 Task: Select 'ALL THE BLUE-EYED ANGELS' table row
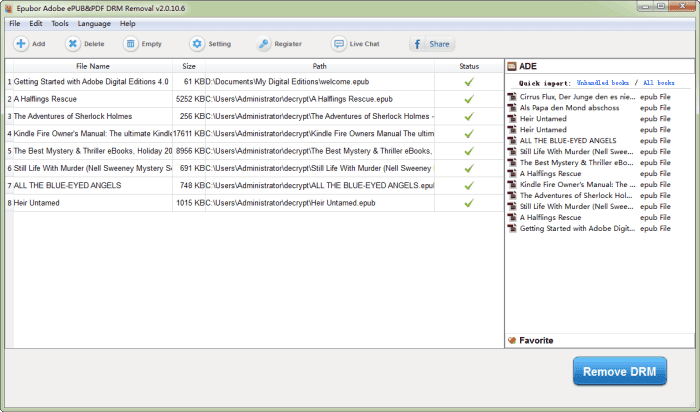click(254, 186)
